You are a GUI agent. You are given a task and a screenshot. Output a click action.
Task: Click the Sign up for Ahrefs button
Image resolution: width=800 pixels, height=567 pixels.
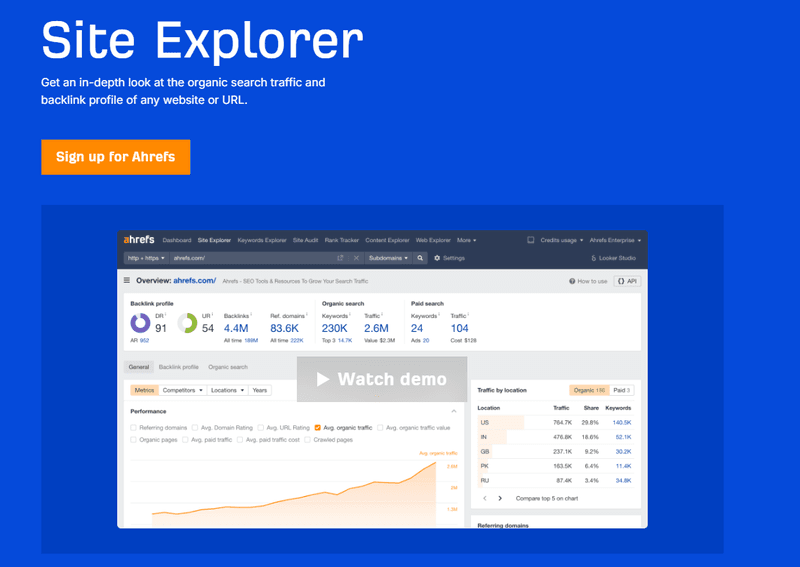point(115,157)
